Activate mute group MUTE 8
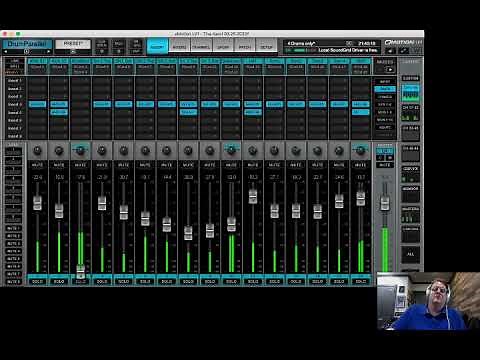Screen dimensions: 480x360 (x=14, y=282)
